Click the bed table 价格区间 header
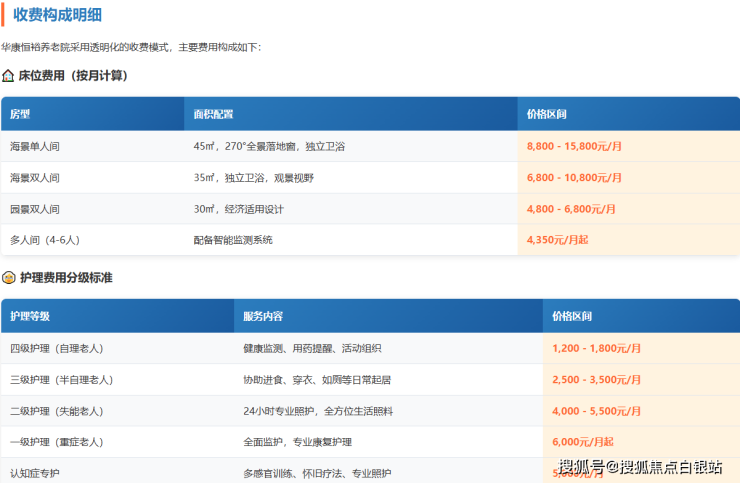The image size is (740, 483). coord(547,114)
